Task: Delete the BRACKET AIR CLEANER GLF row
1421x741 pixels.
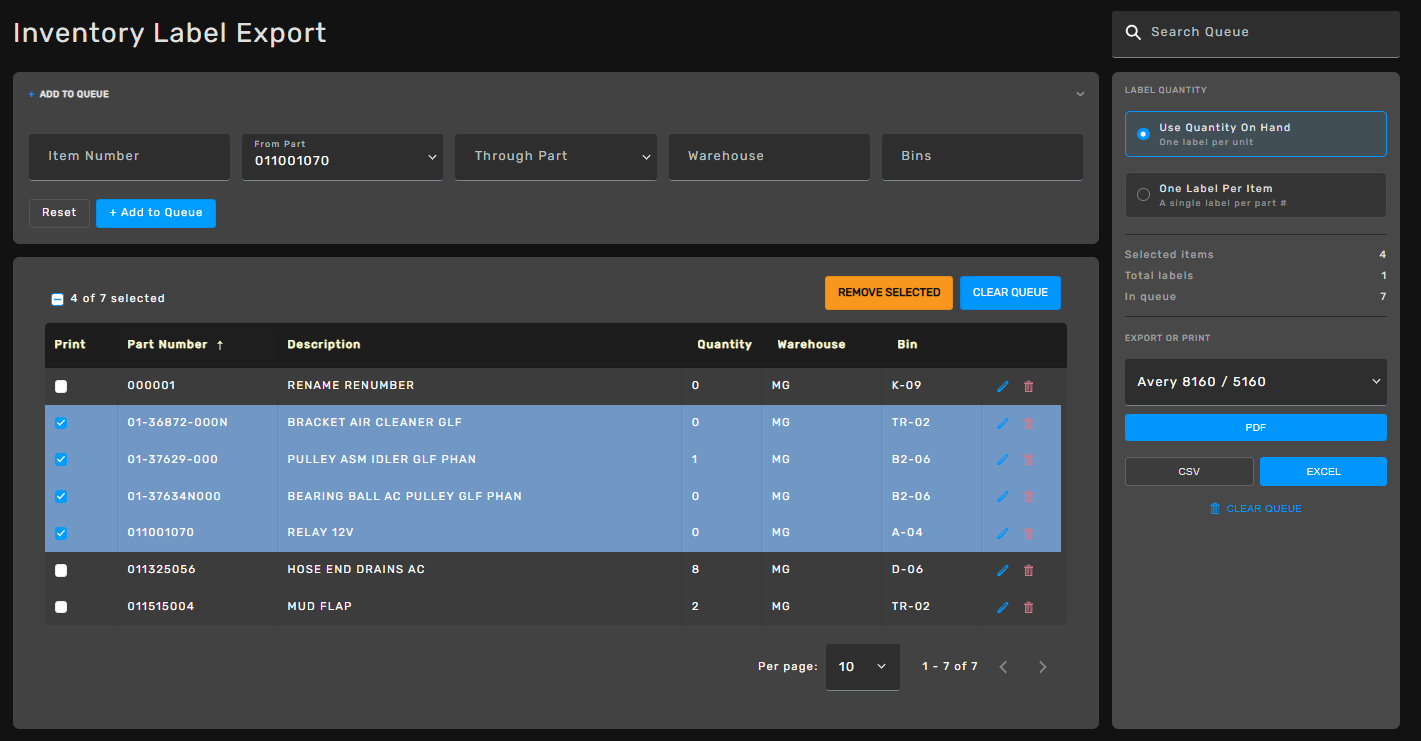Action: (x=1029, y=423)
